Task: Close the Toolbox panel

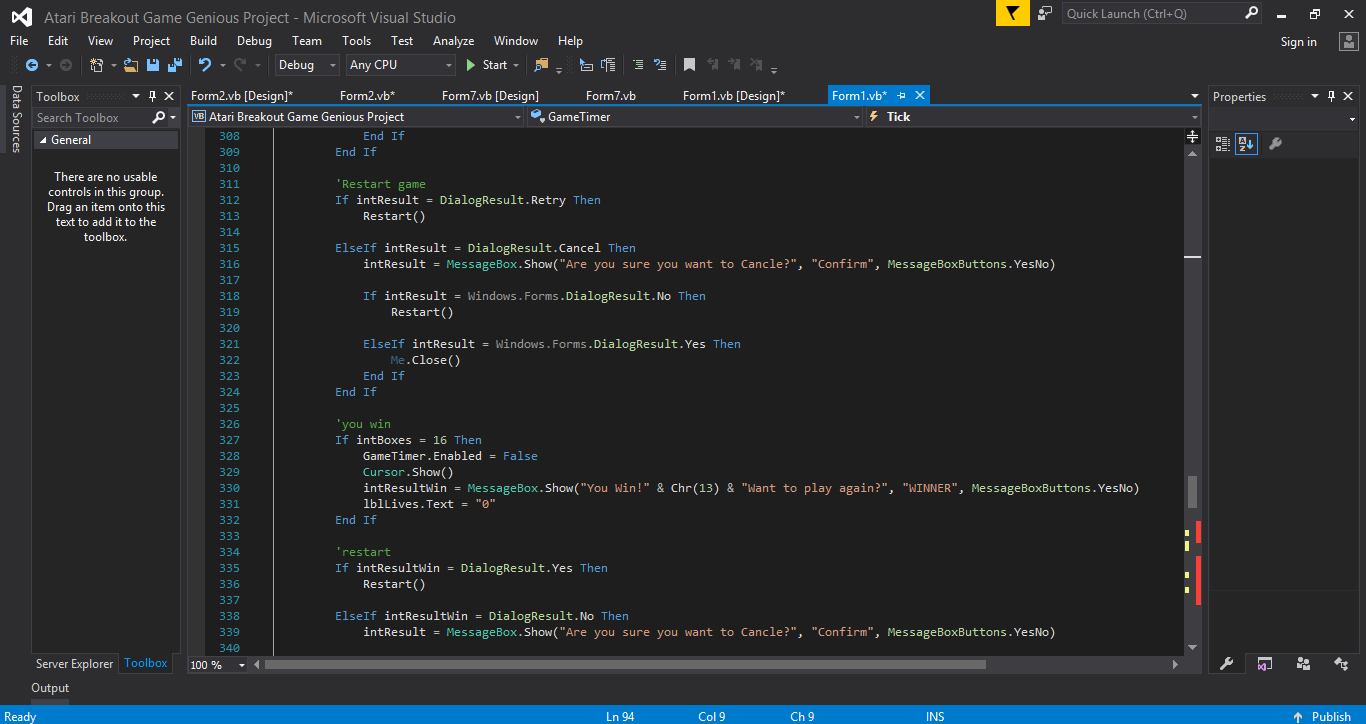Action: tap(170, 96)
